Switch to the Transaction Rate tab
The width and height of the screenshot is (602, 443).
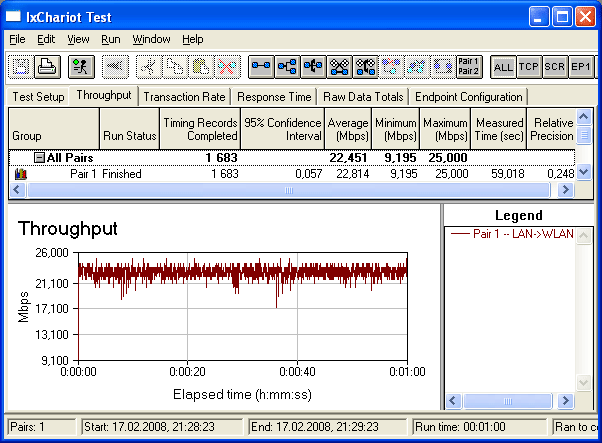[184, 97]
